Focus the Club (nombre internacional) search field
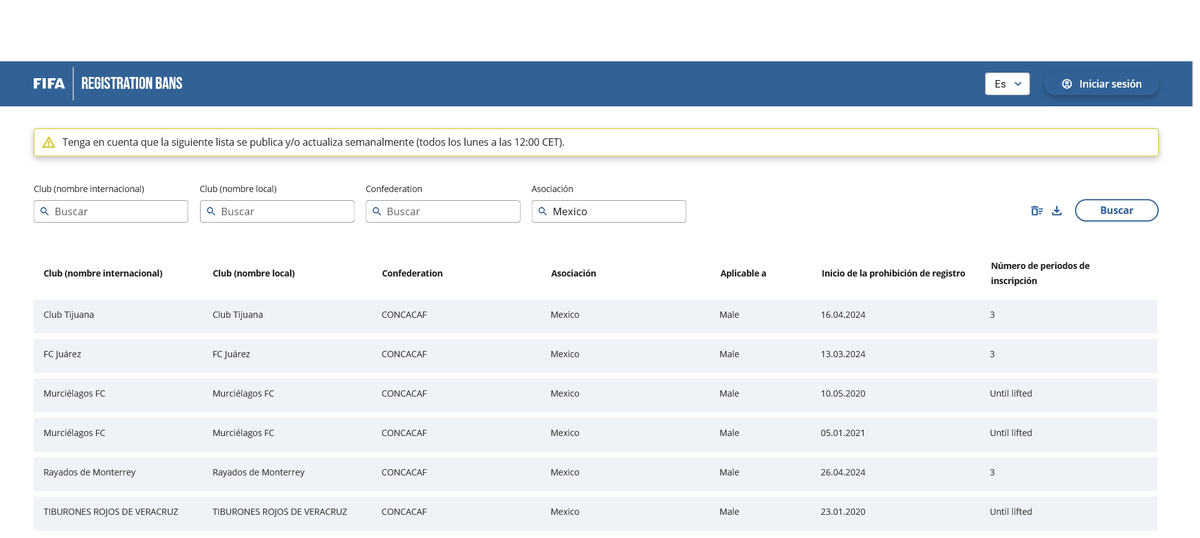Image resolution: width=1200 pixels, height=538 pixels. coord(111,211)
